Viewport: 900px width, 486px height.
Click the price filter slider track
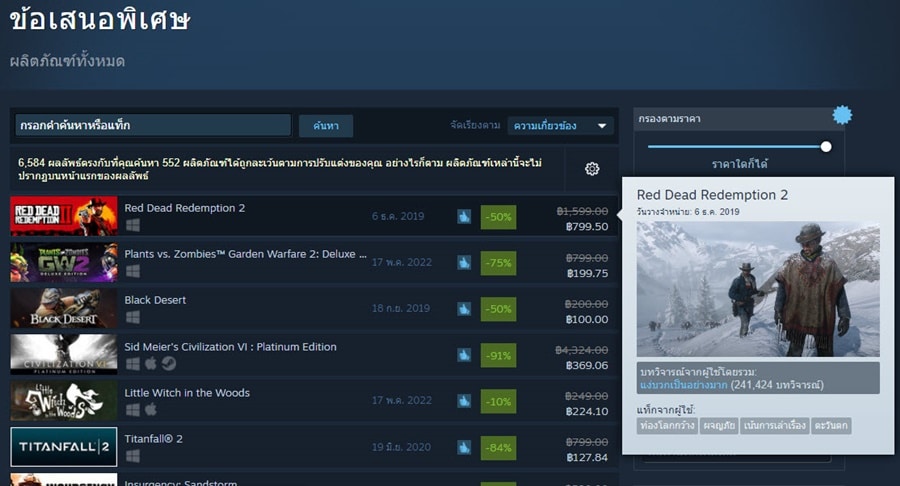click(736, 147)
